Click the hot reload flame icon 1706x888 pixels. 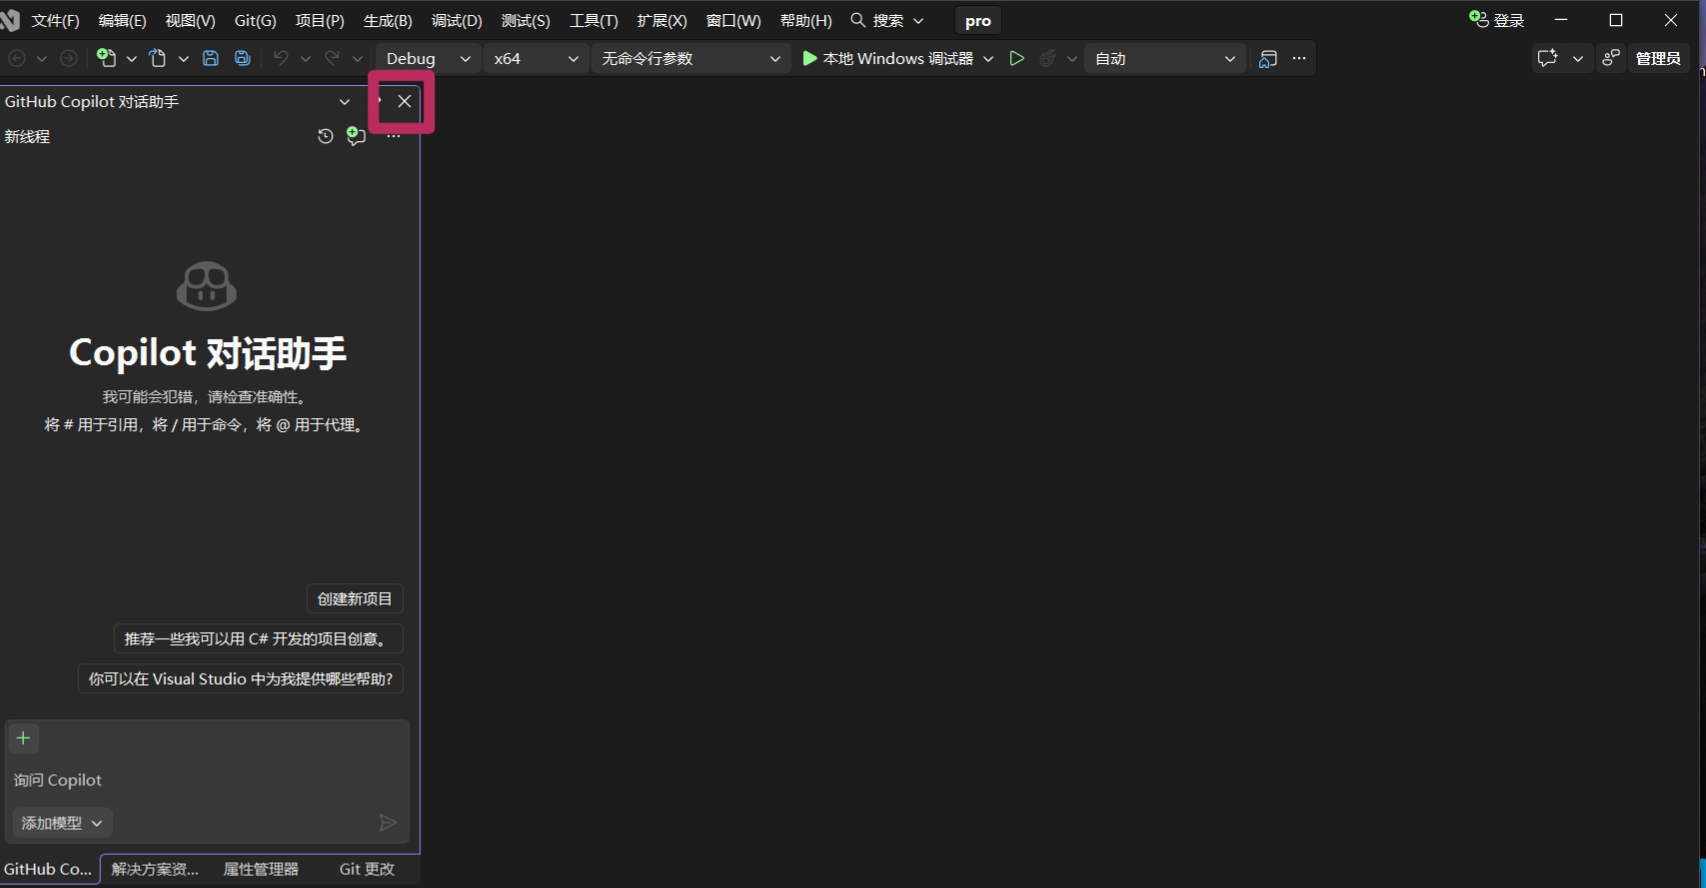tap(1047, 58)
